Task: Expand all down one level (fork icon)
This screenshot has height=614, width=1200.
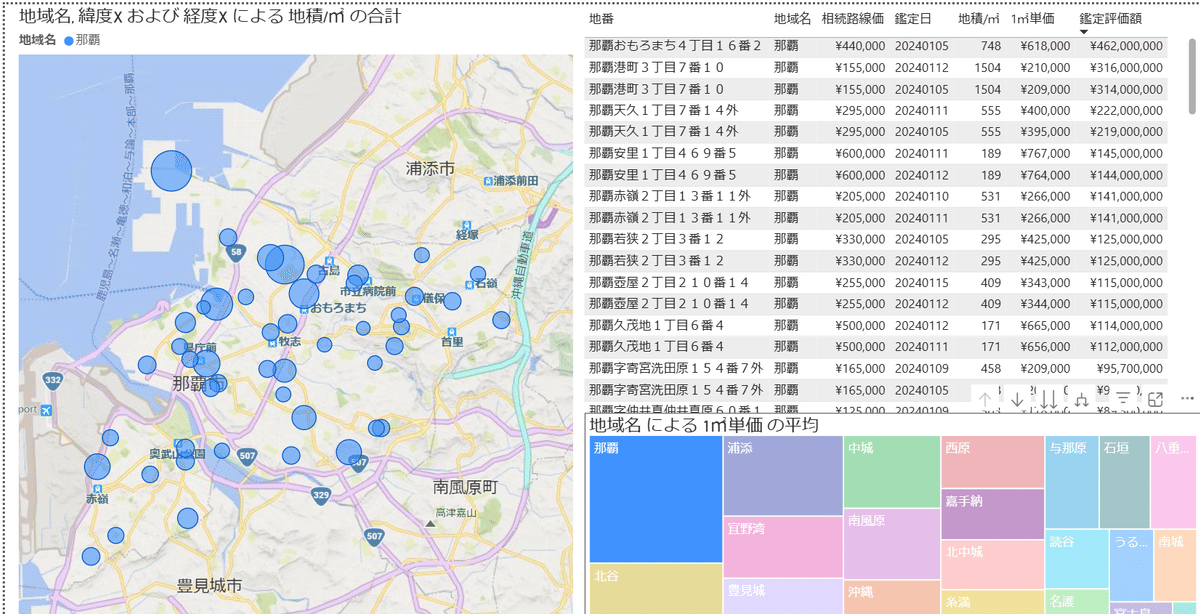Action: (x=1081, y=399)
